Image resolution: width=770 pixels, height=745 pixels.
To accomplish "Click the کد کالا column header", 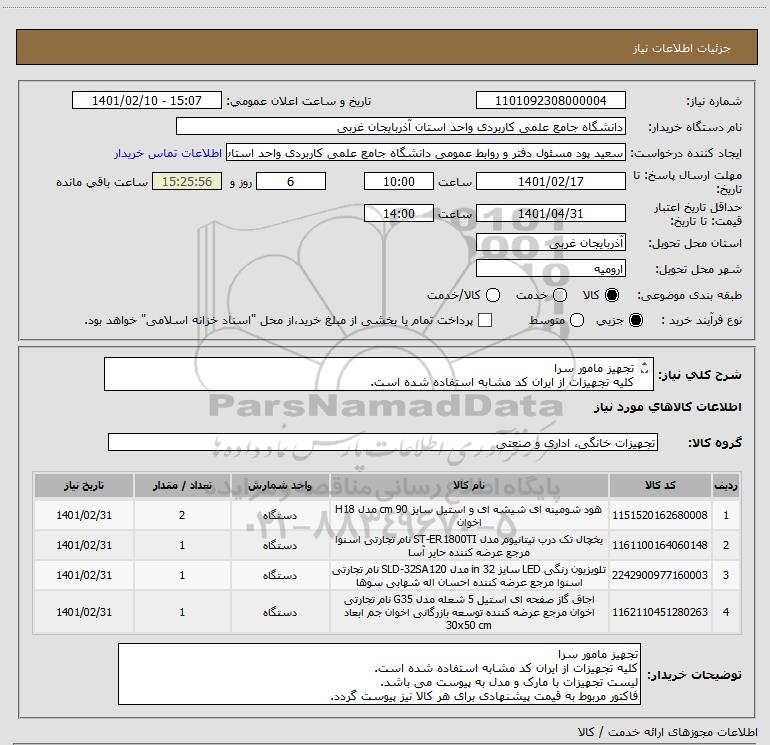I will (x=660, y=486).
